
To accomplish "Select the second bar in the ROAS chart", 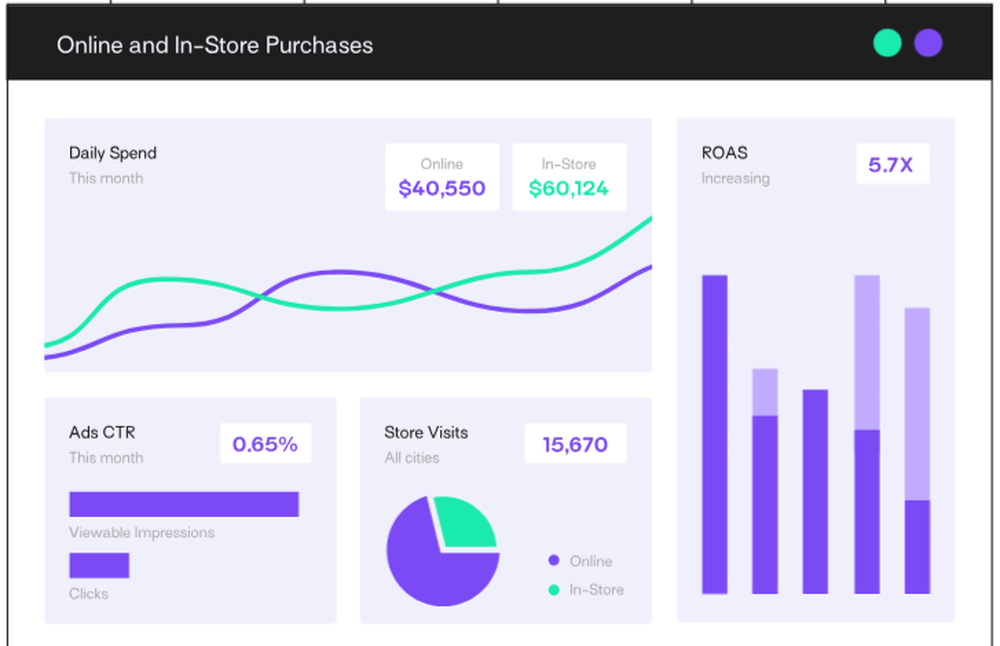I will [x=765, y=481].
